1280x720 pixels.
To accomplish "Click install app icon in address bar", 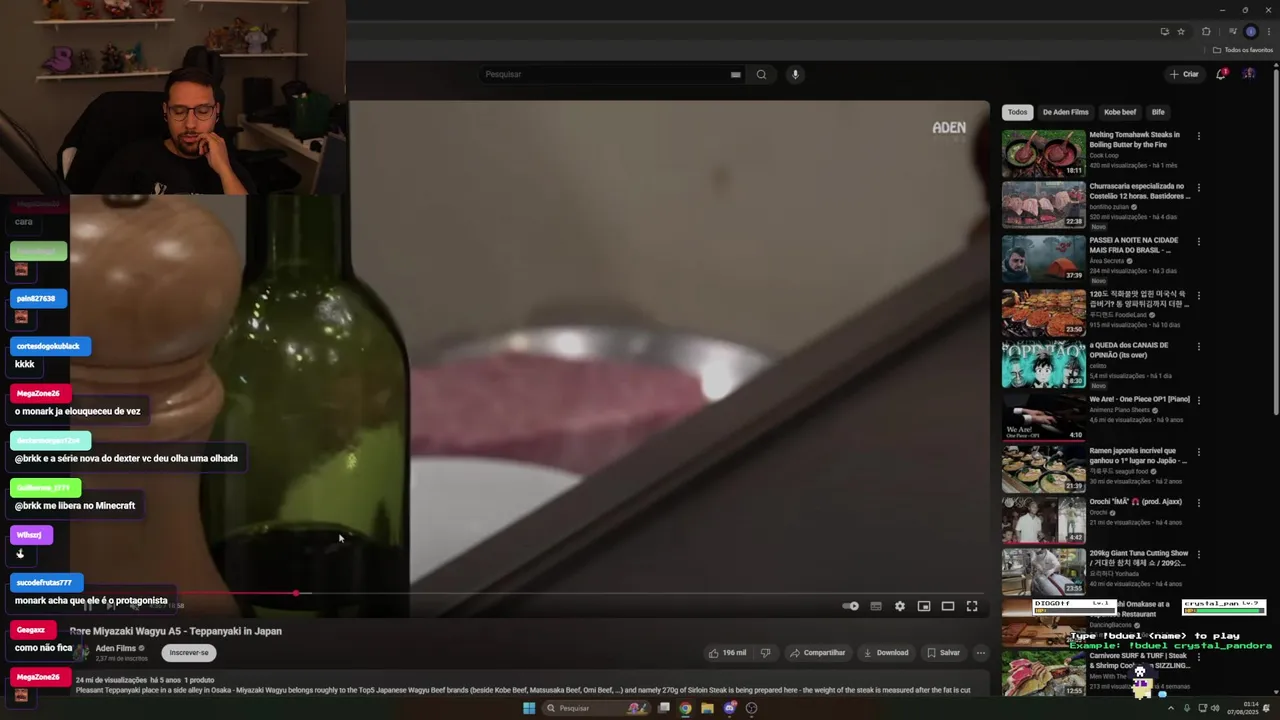I will pyautogui.click(x=1164, y=31).
